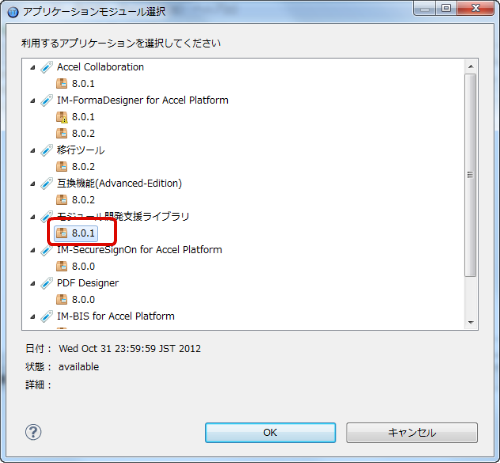Collapse the モジュール開発支援ライブラリ node
The width and height of the screenshot is (500, 463).
coord(33,217)
